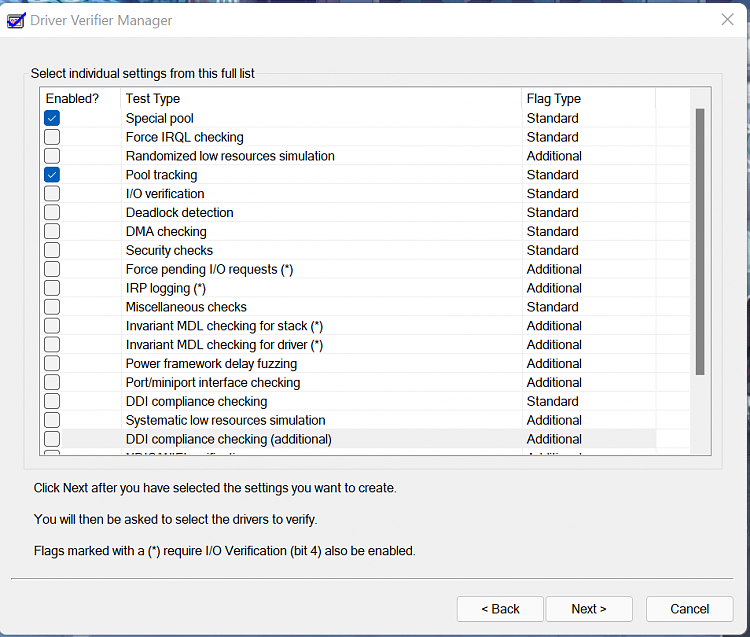Uncheck the Special pool checkbox
This screenshot has width=750, height=637.
coord(52,118)
